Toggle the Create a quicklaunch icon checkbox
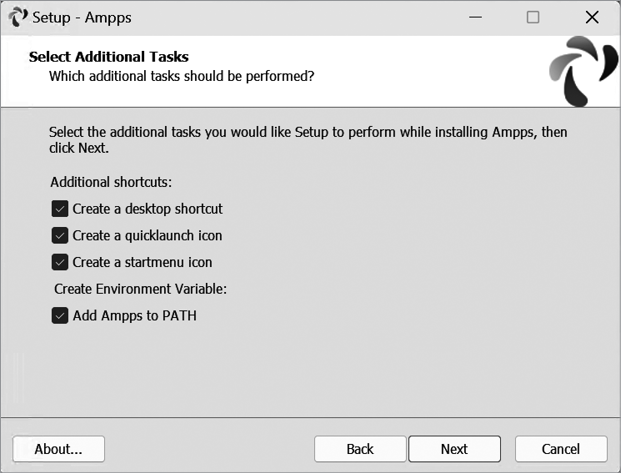The width and height of the screenshot is (621, 473). click(60, 236)
